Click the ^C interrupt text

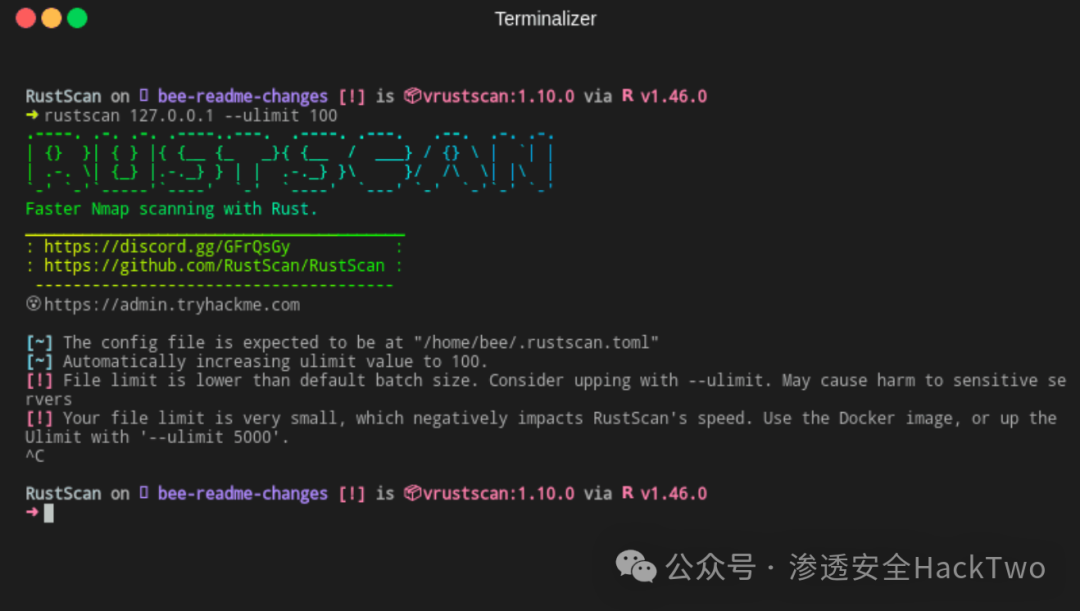click(34, 455)
